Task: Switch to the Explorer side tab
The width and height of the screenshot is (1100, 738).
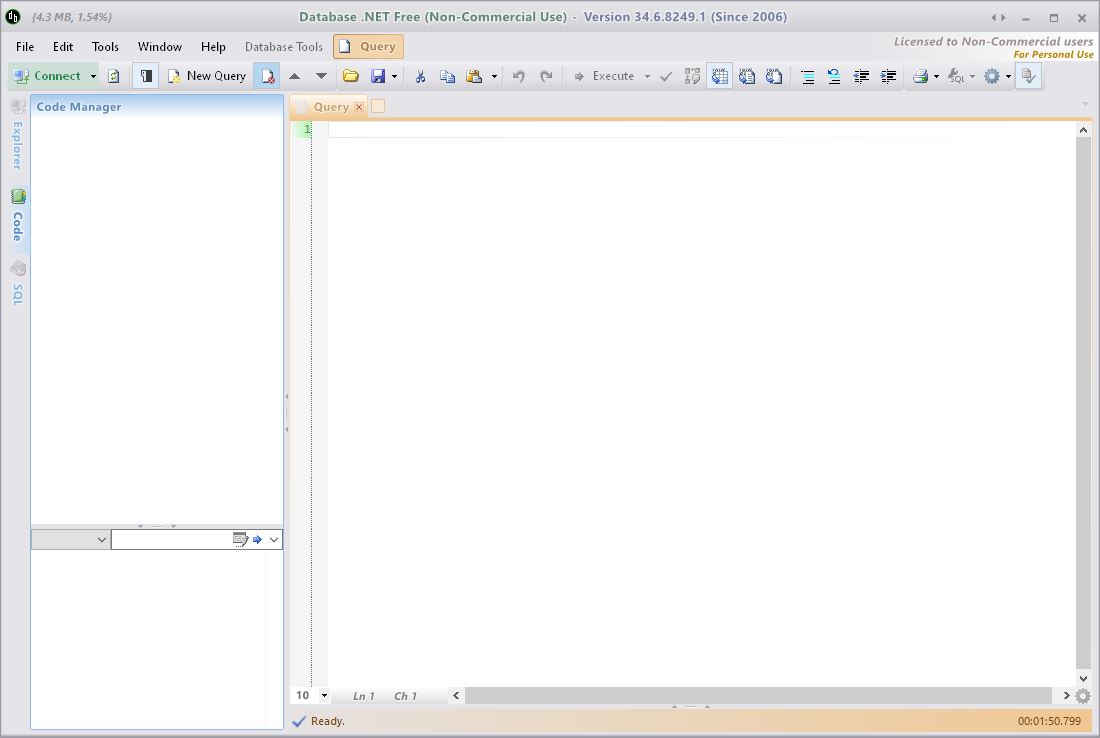Action: 18,135
